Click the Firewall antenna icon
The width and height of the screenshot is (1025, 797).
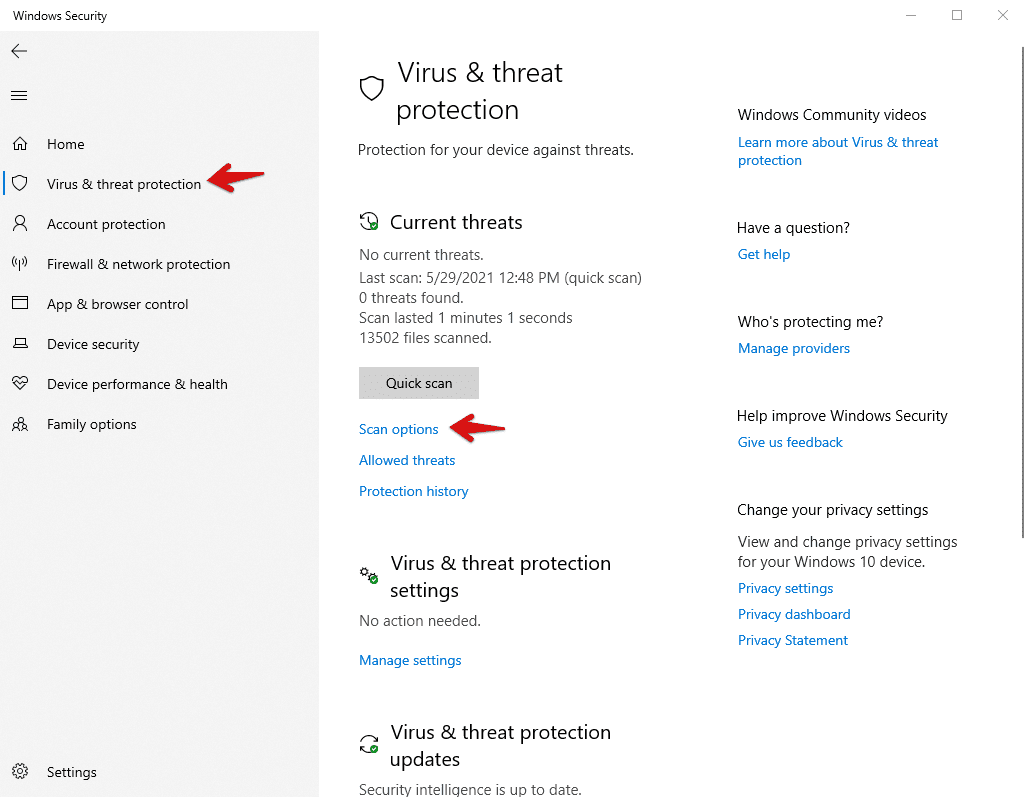[20, 263]
